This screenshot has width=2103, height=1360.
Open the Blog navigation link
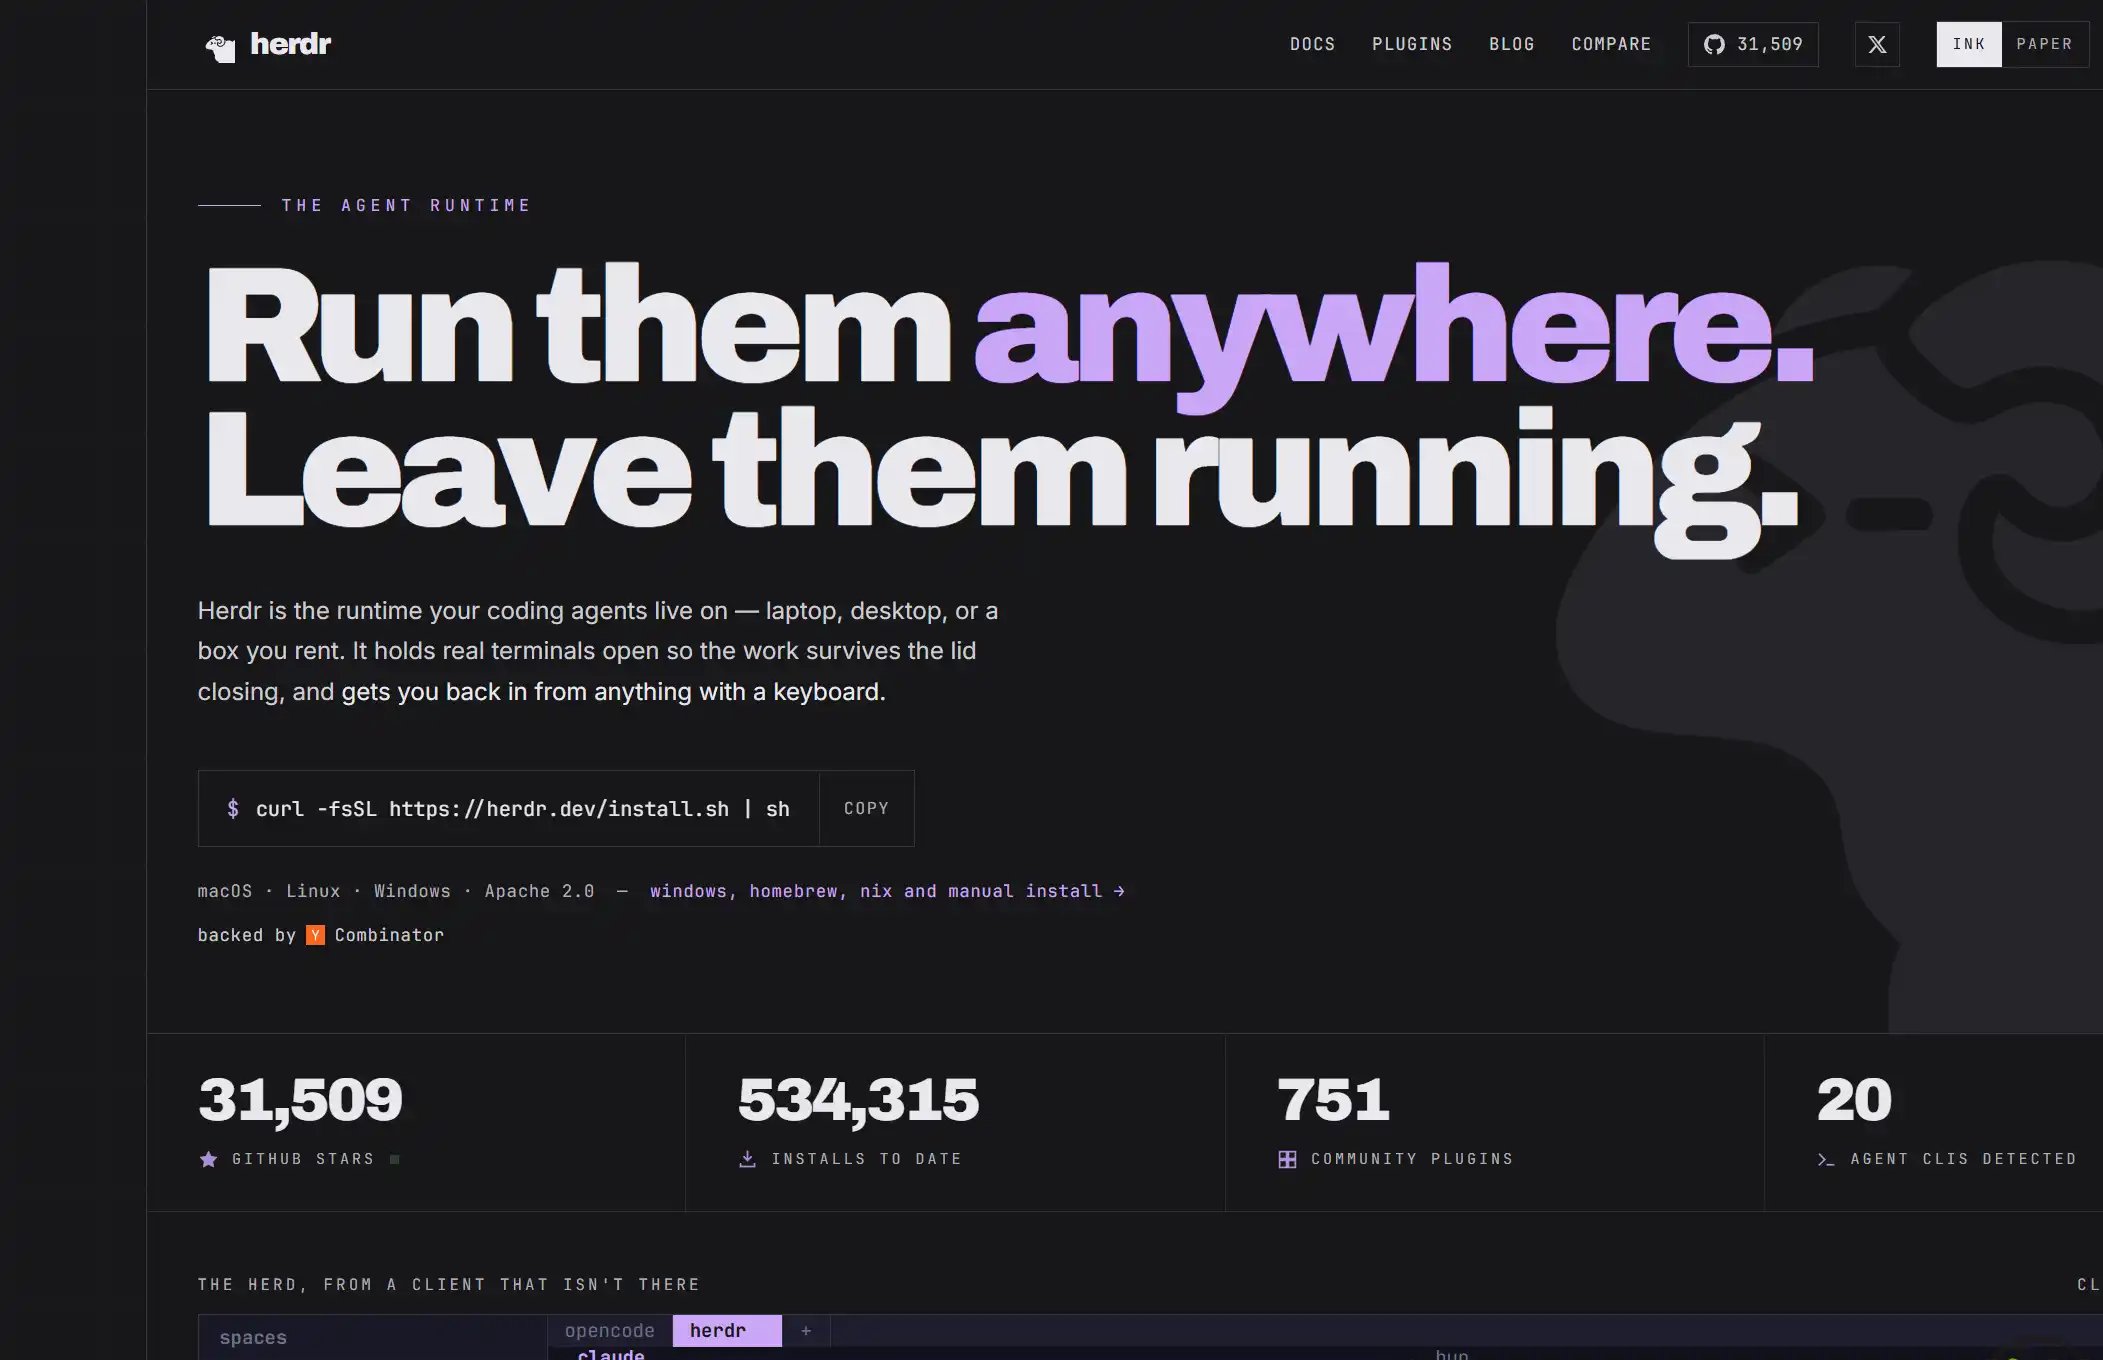[1511, 44]
